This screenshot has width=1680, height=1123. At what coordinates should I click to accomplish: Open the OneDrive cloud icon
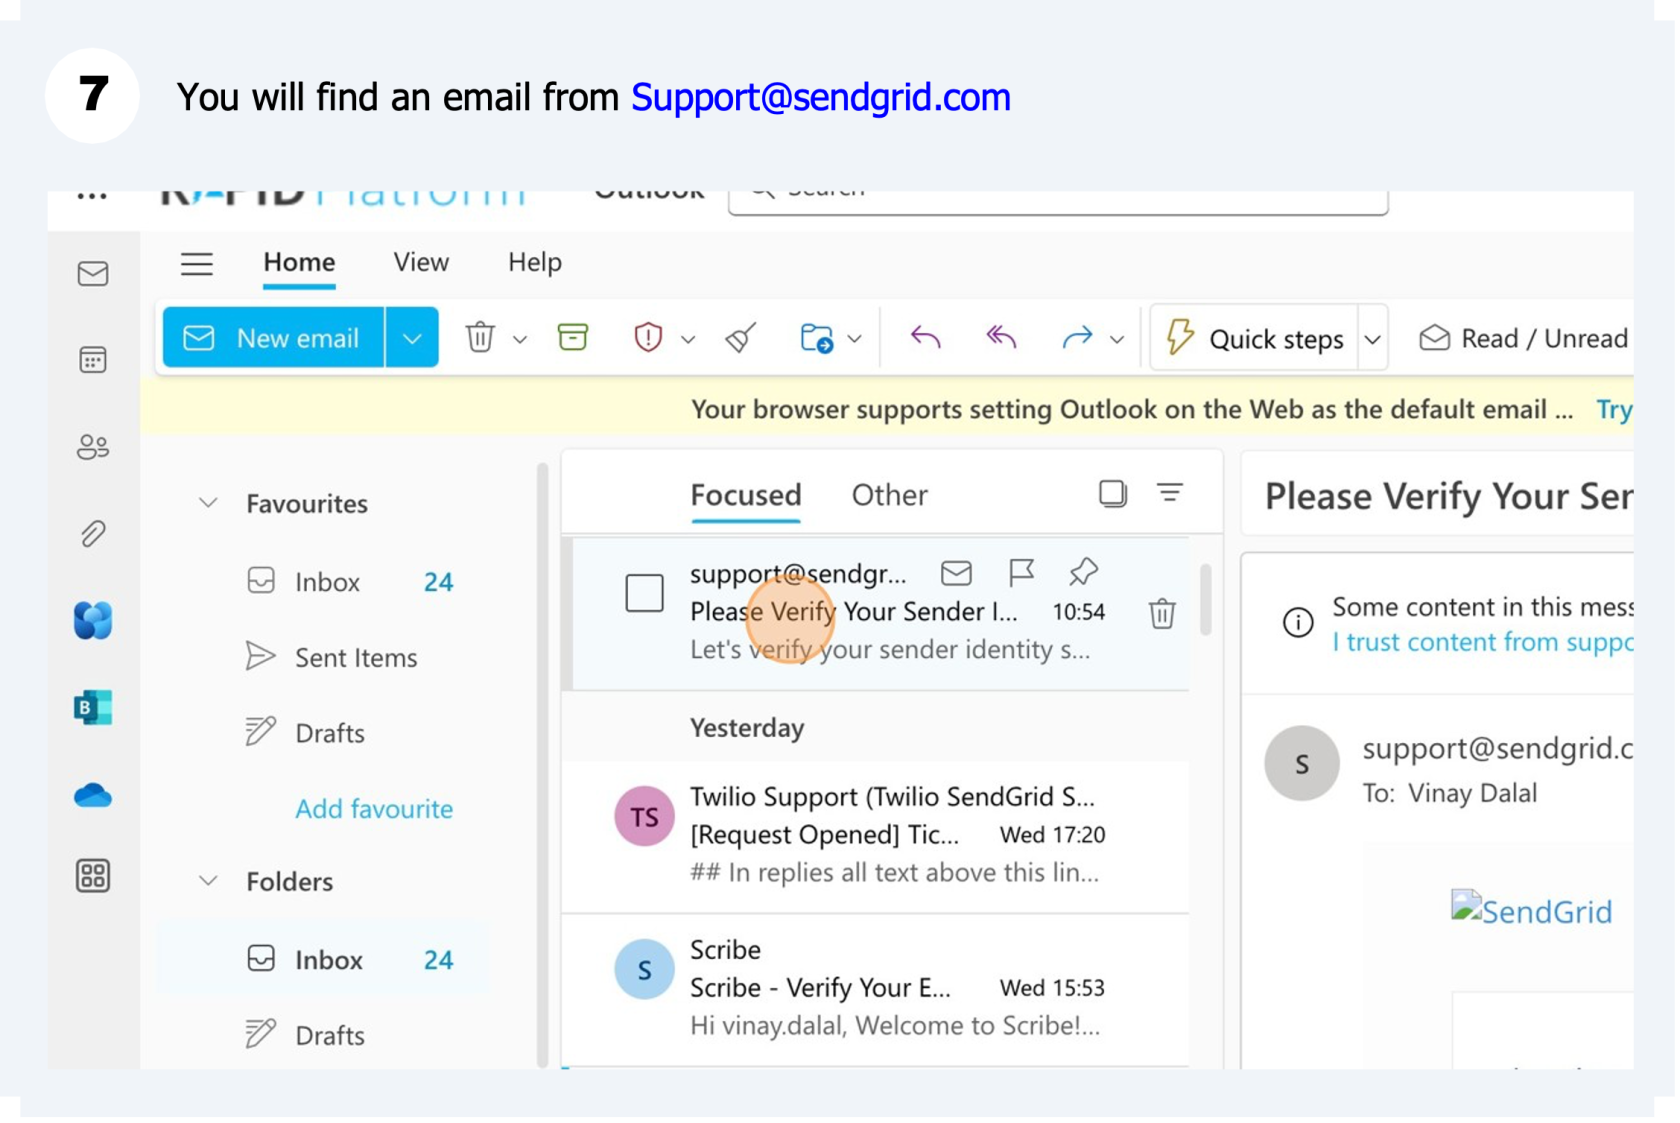tap(93, 795)
